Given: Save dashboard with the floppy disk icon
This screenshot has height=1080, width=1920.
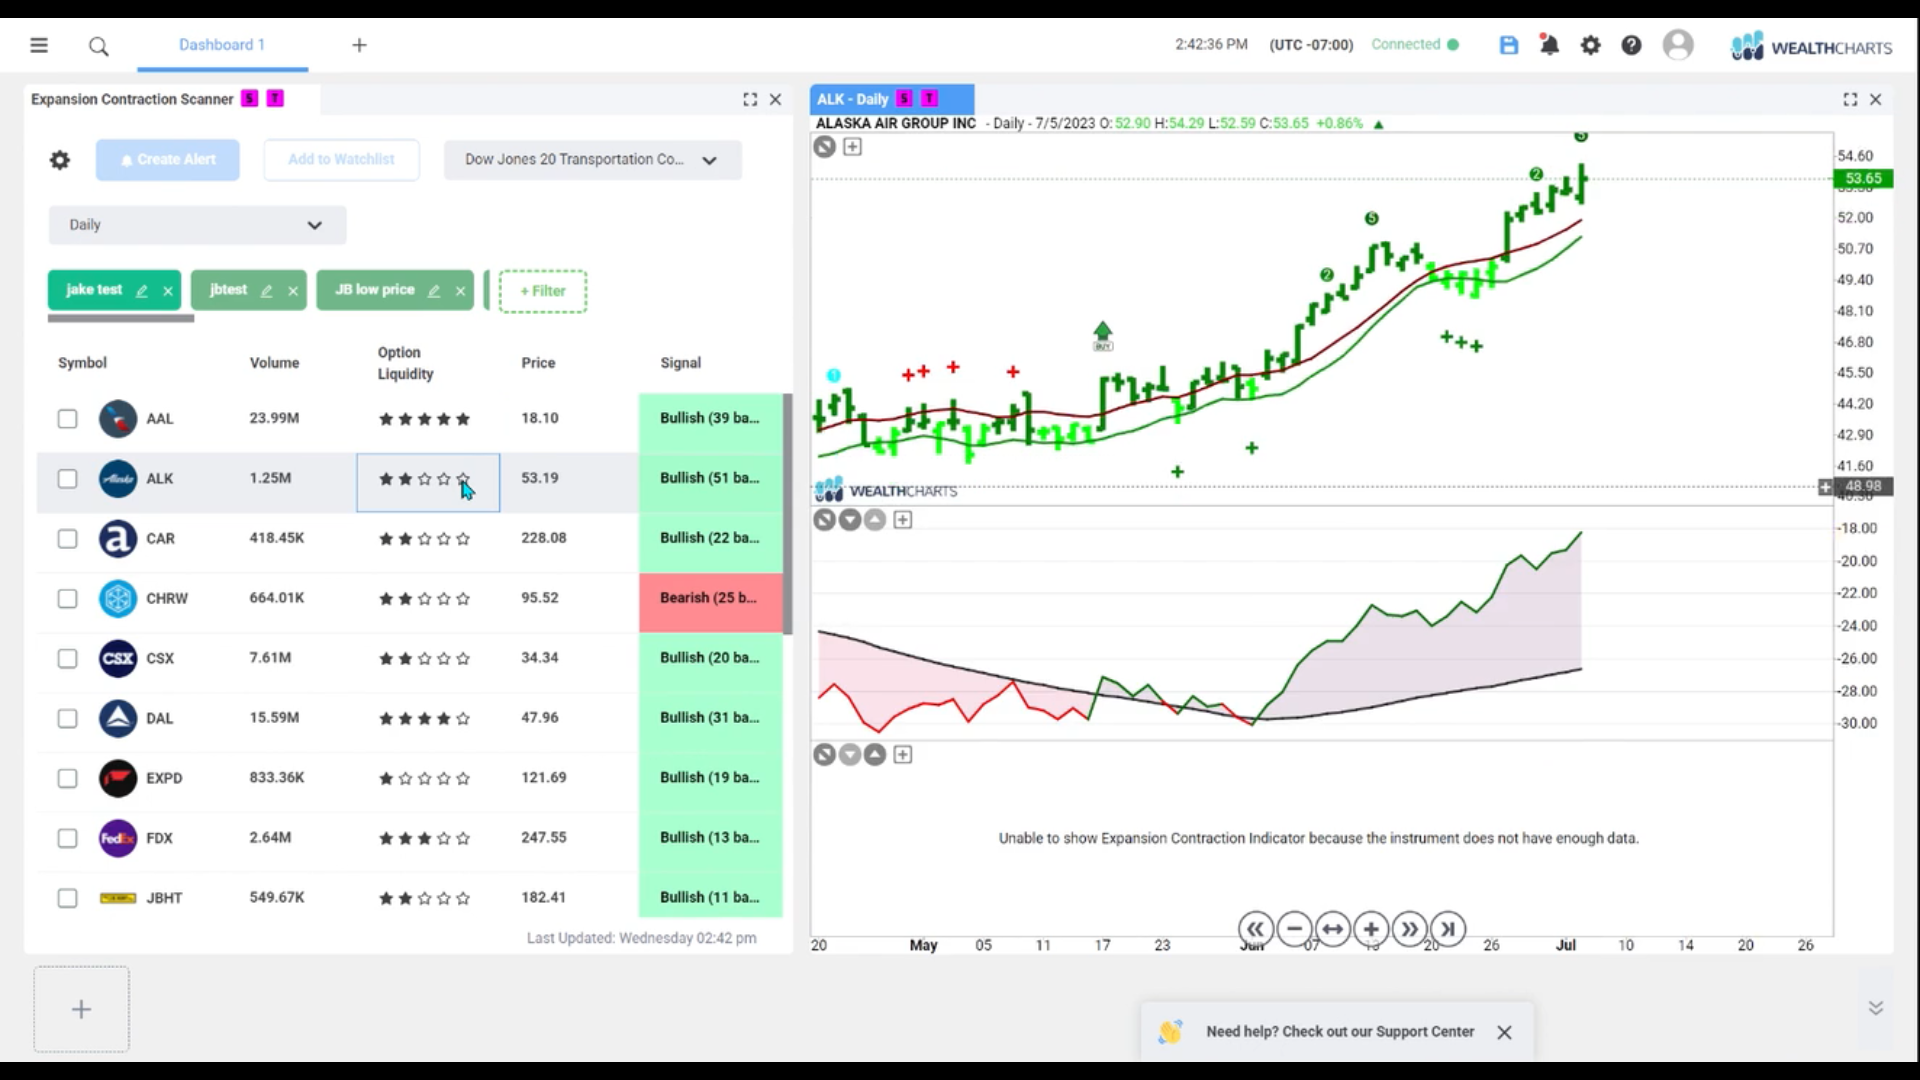Looking at the screenshot, I should point(1509,45).
